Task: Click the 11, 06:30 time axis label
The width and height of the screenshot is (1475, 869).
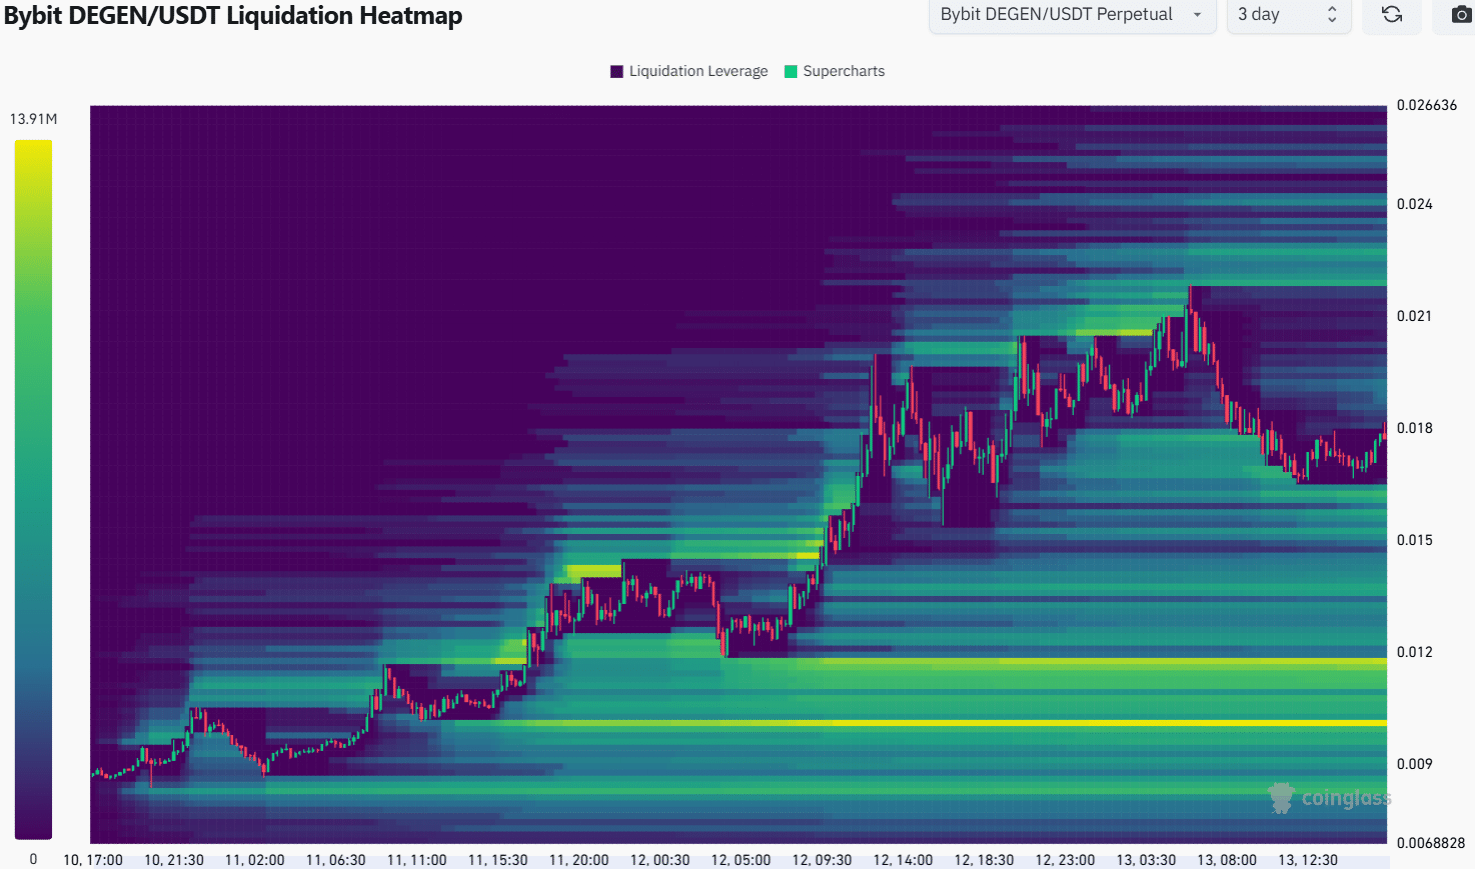Action: [336, 860]
